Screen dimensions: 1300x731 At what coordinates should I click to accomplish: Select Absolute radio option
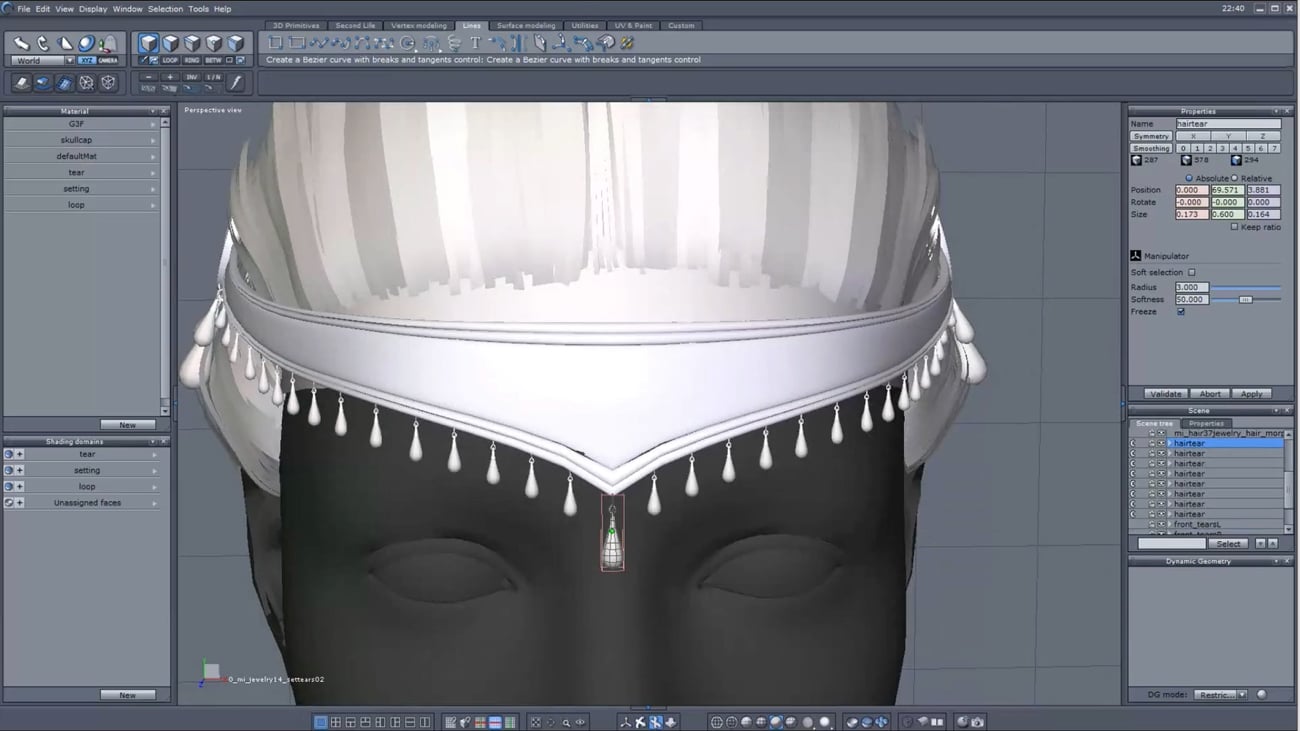pos(1189,178)
